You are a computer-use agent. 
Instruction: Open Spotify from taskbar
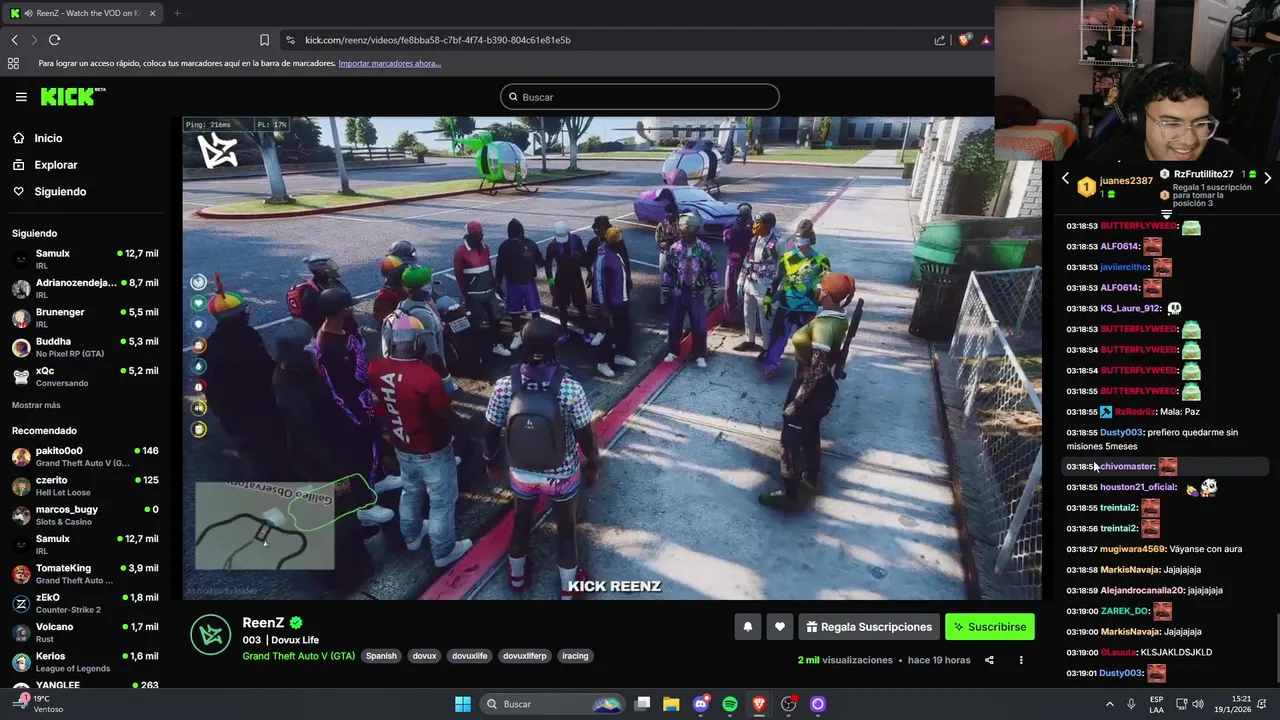coord(730,704)
